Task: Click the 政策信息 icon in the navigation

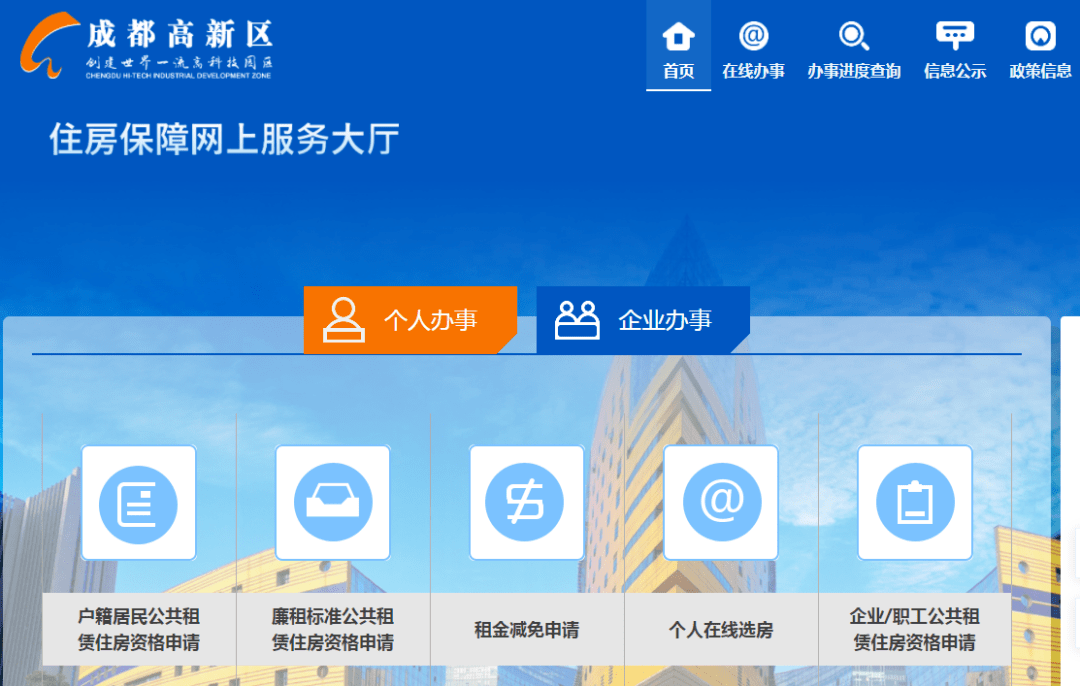Action: coord(1039,37)
